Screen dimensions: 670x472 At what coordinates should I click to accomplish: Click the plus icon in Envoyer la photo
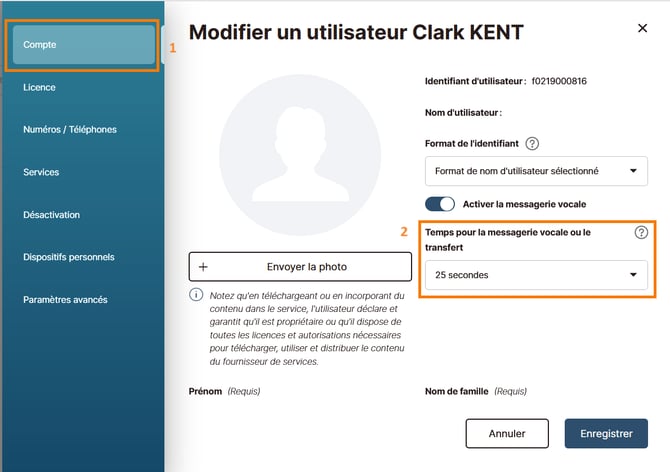[203, 267]
